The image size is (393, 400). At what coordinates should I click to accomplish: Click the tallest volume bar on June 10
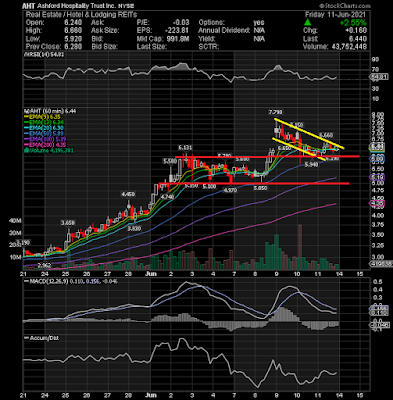point(300,247)
